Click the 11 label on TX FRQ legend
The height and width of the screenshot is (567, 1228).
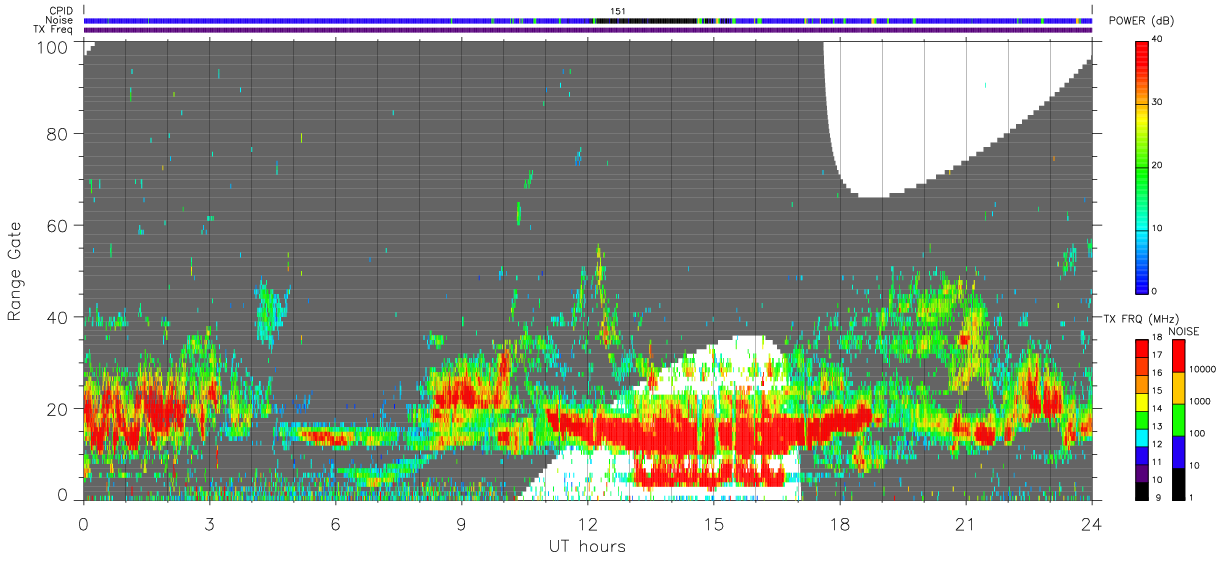(1155, 463)
